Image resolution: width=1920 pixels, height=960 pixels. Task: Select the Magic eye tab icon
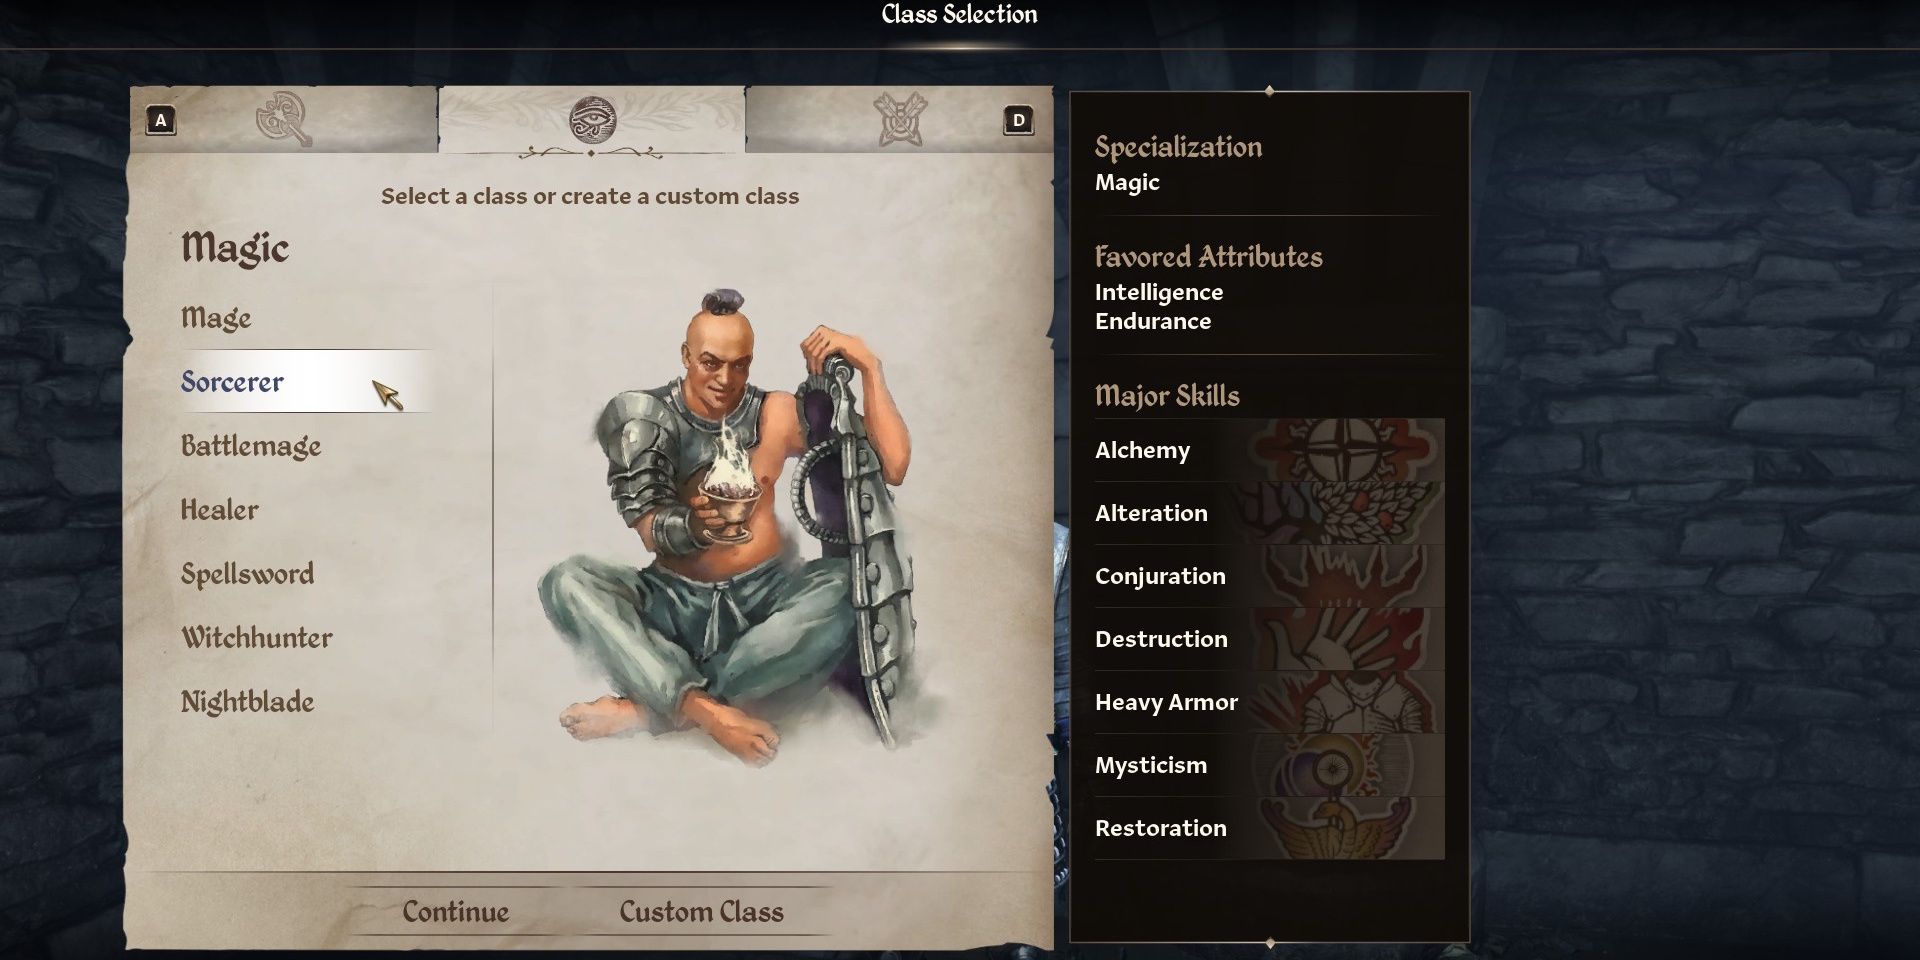[592, 120]
